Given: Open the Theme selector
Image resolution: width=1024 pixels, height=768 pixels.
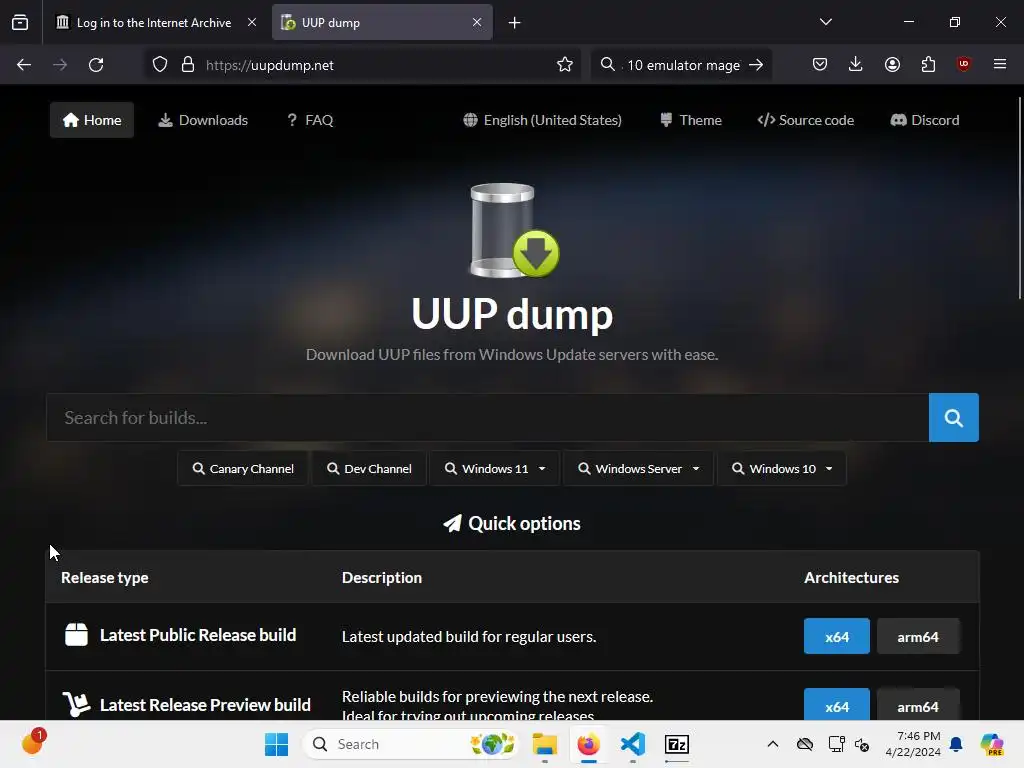Looking at the screenshot, I should 690,120.
